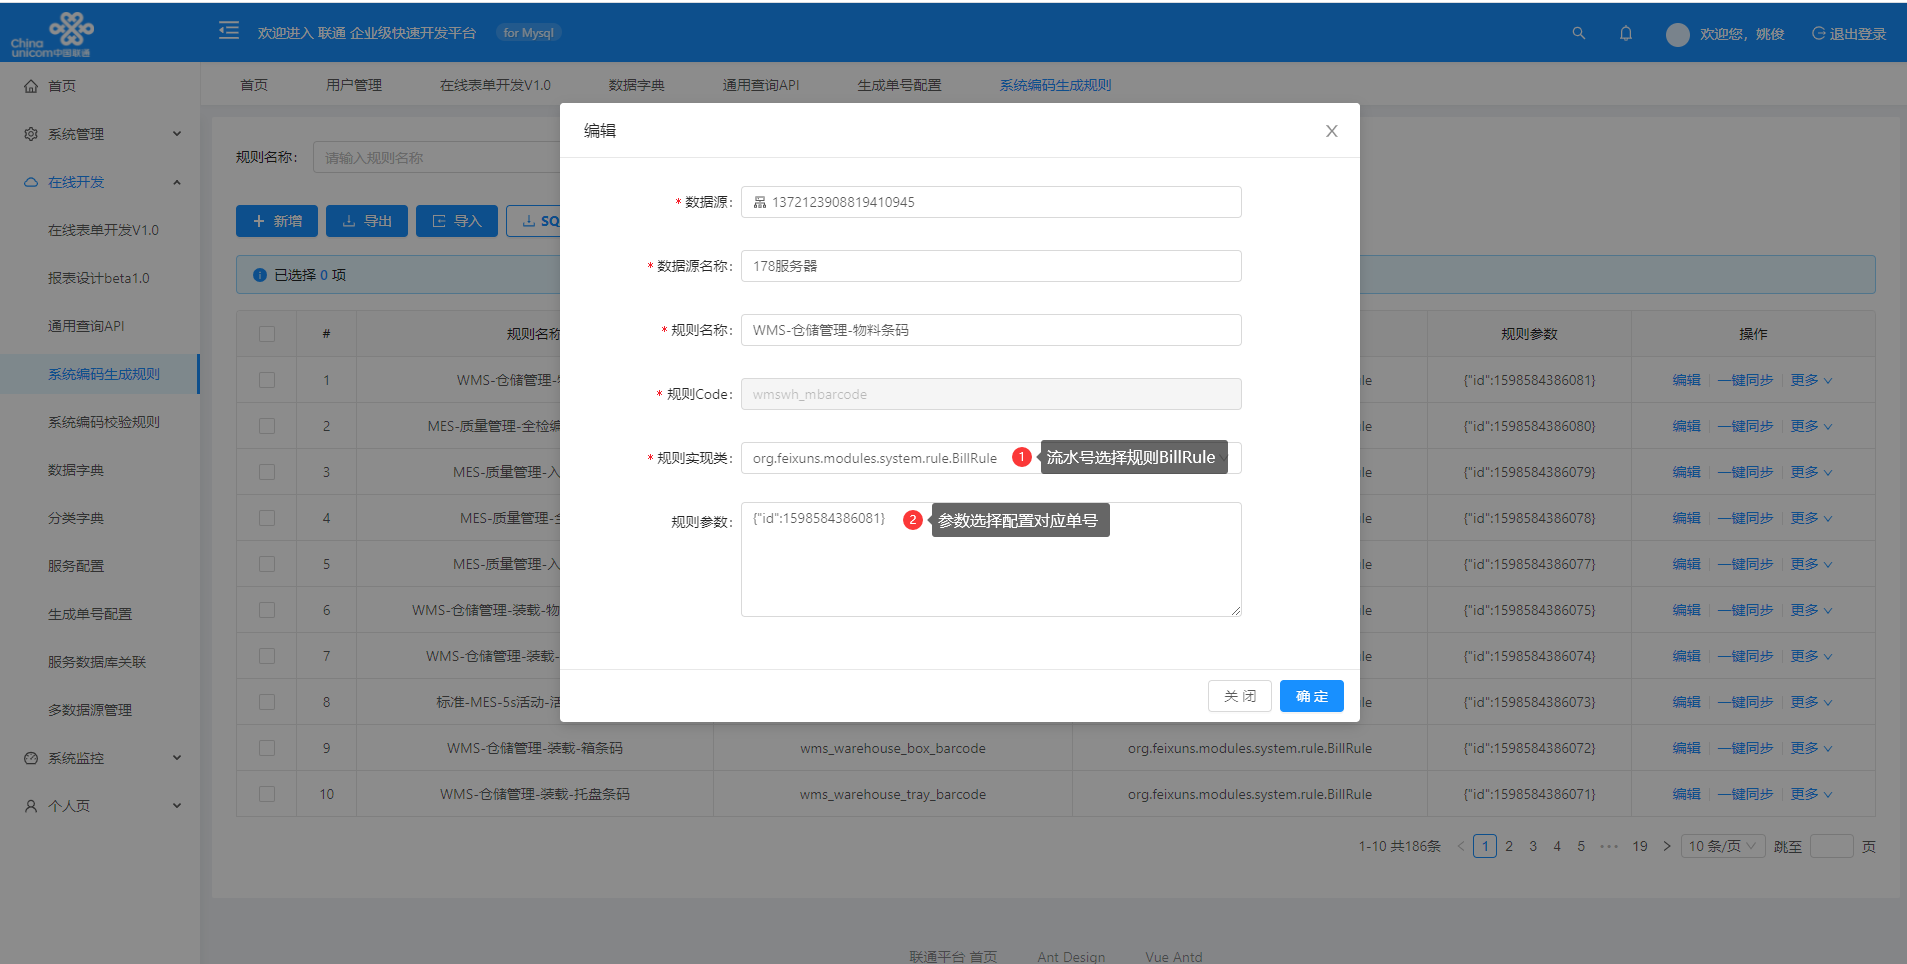Image resolution: width=1907 pixels, height=964 pixels.
Task: Collapse the 在线开发 sidebar menu
Action: pyautogui.click(x=100, y=182)
